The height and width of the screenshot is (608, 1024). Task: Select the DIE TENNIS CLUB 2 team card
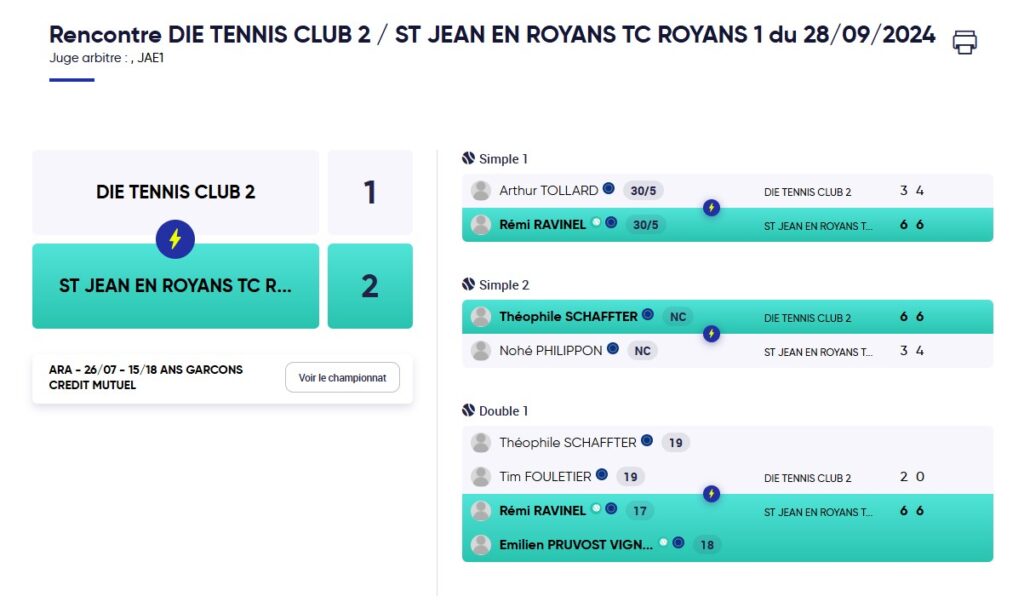pyautogui.click(x=176, y=192)
